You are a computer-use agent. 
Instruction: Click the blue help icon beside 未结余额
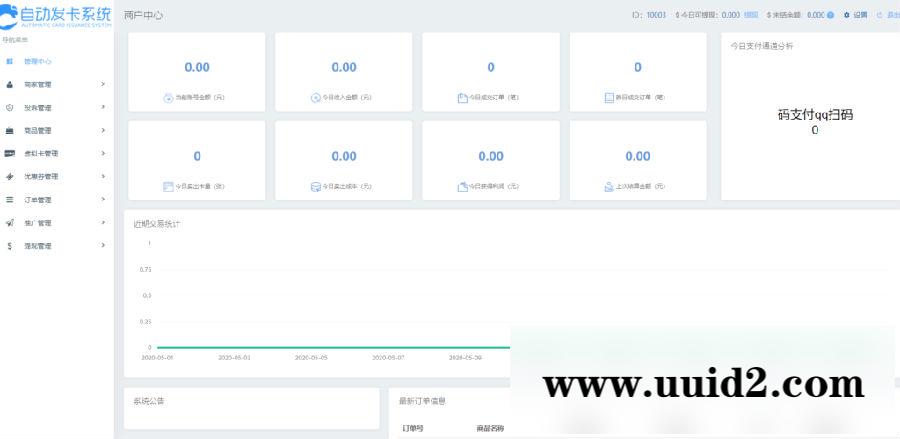tap(831, 16)
